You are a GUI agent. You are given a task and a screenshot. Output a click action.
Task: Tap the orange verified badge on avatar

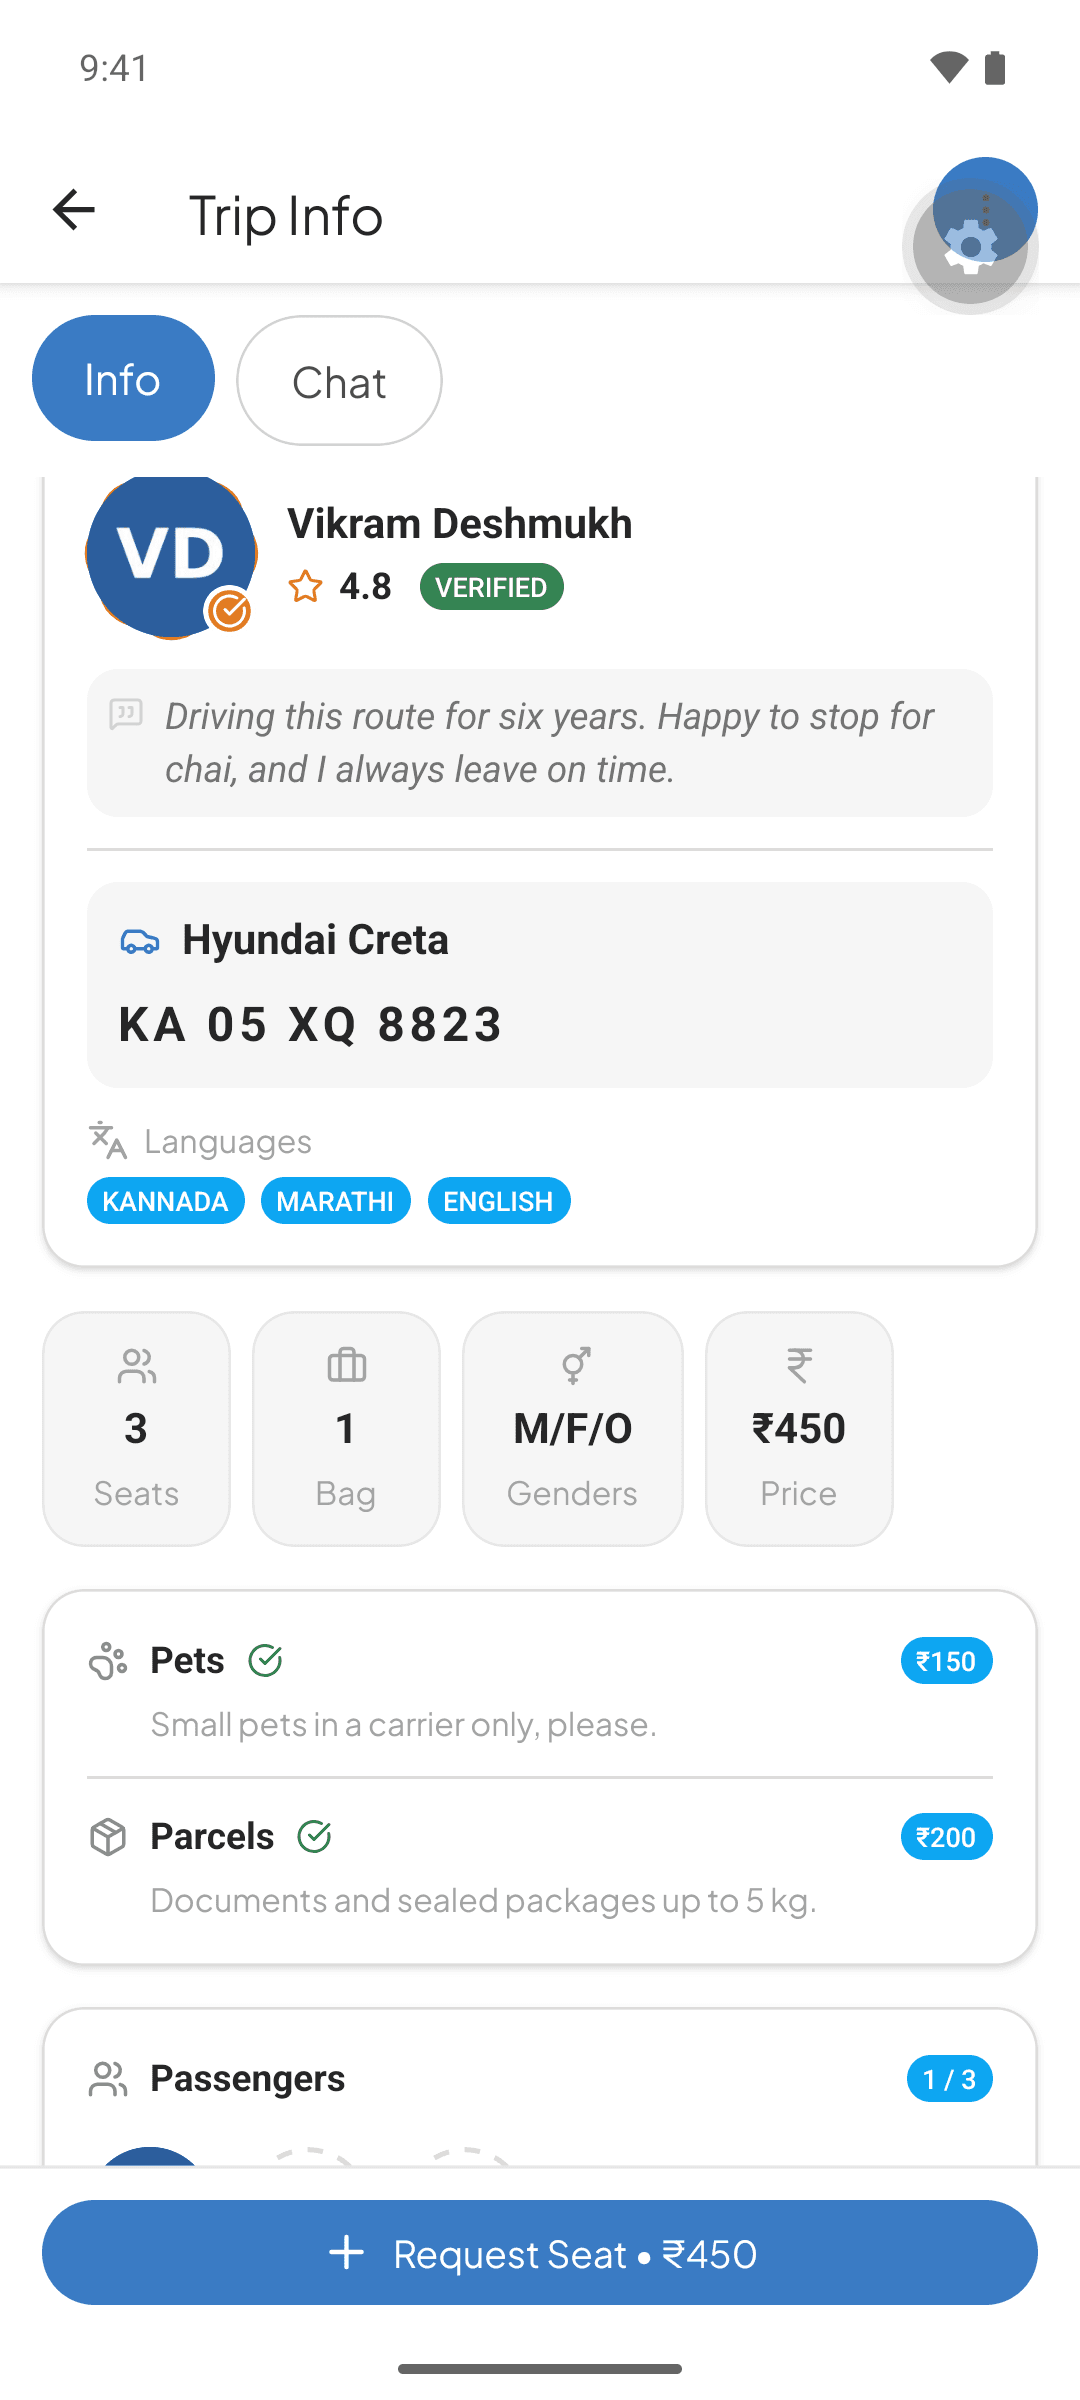[x=229, y=610]
